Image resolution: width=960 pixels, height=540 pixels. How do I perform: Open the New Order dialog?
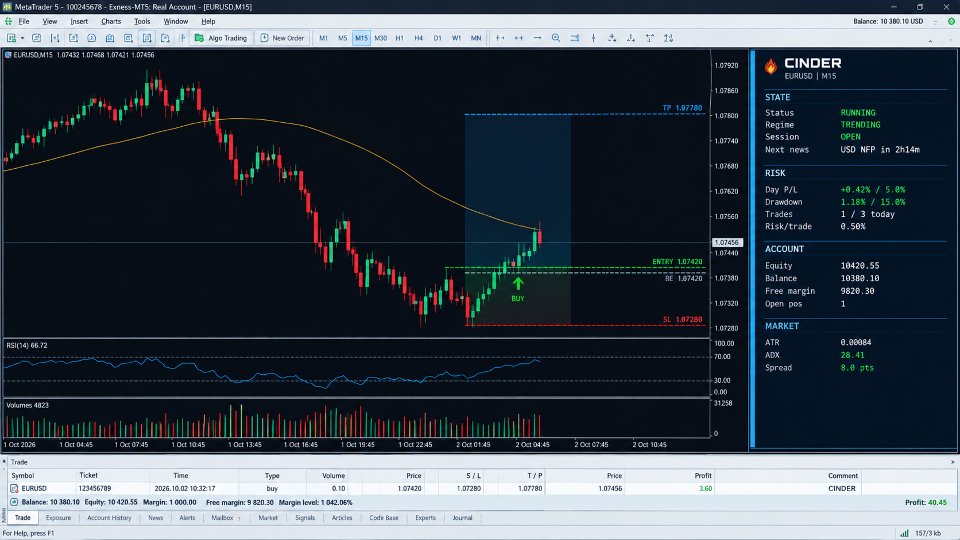pos(282,38)
